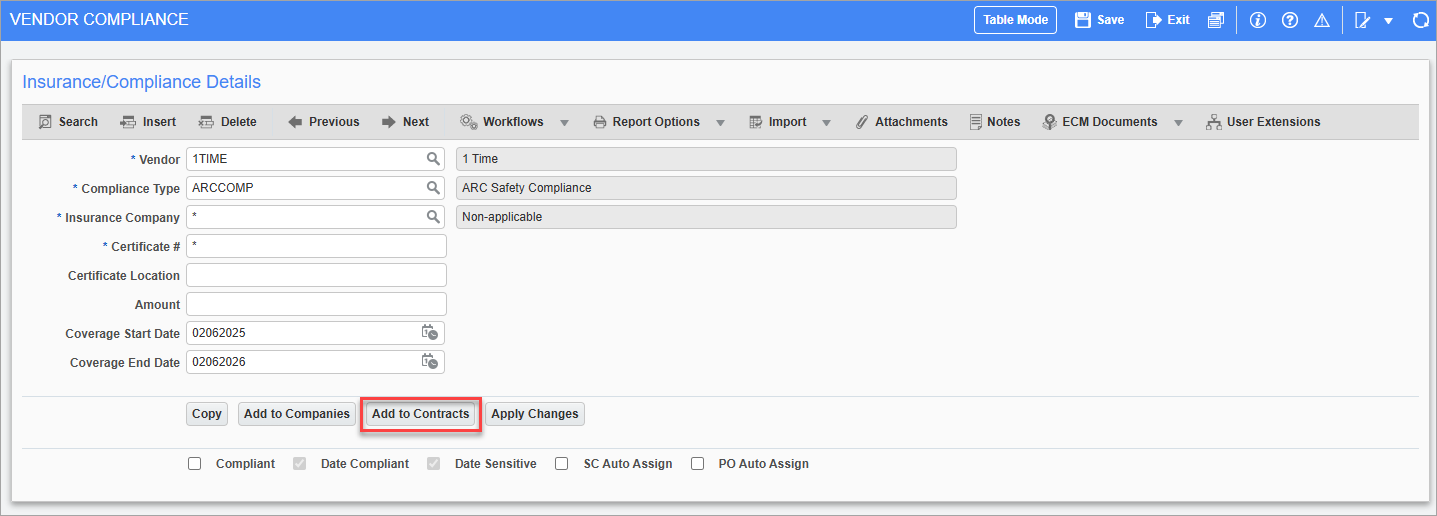Switch to Table Mode
Viewport: 1437px width, 516px height.
(1015, 20)
